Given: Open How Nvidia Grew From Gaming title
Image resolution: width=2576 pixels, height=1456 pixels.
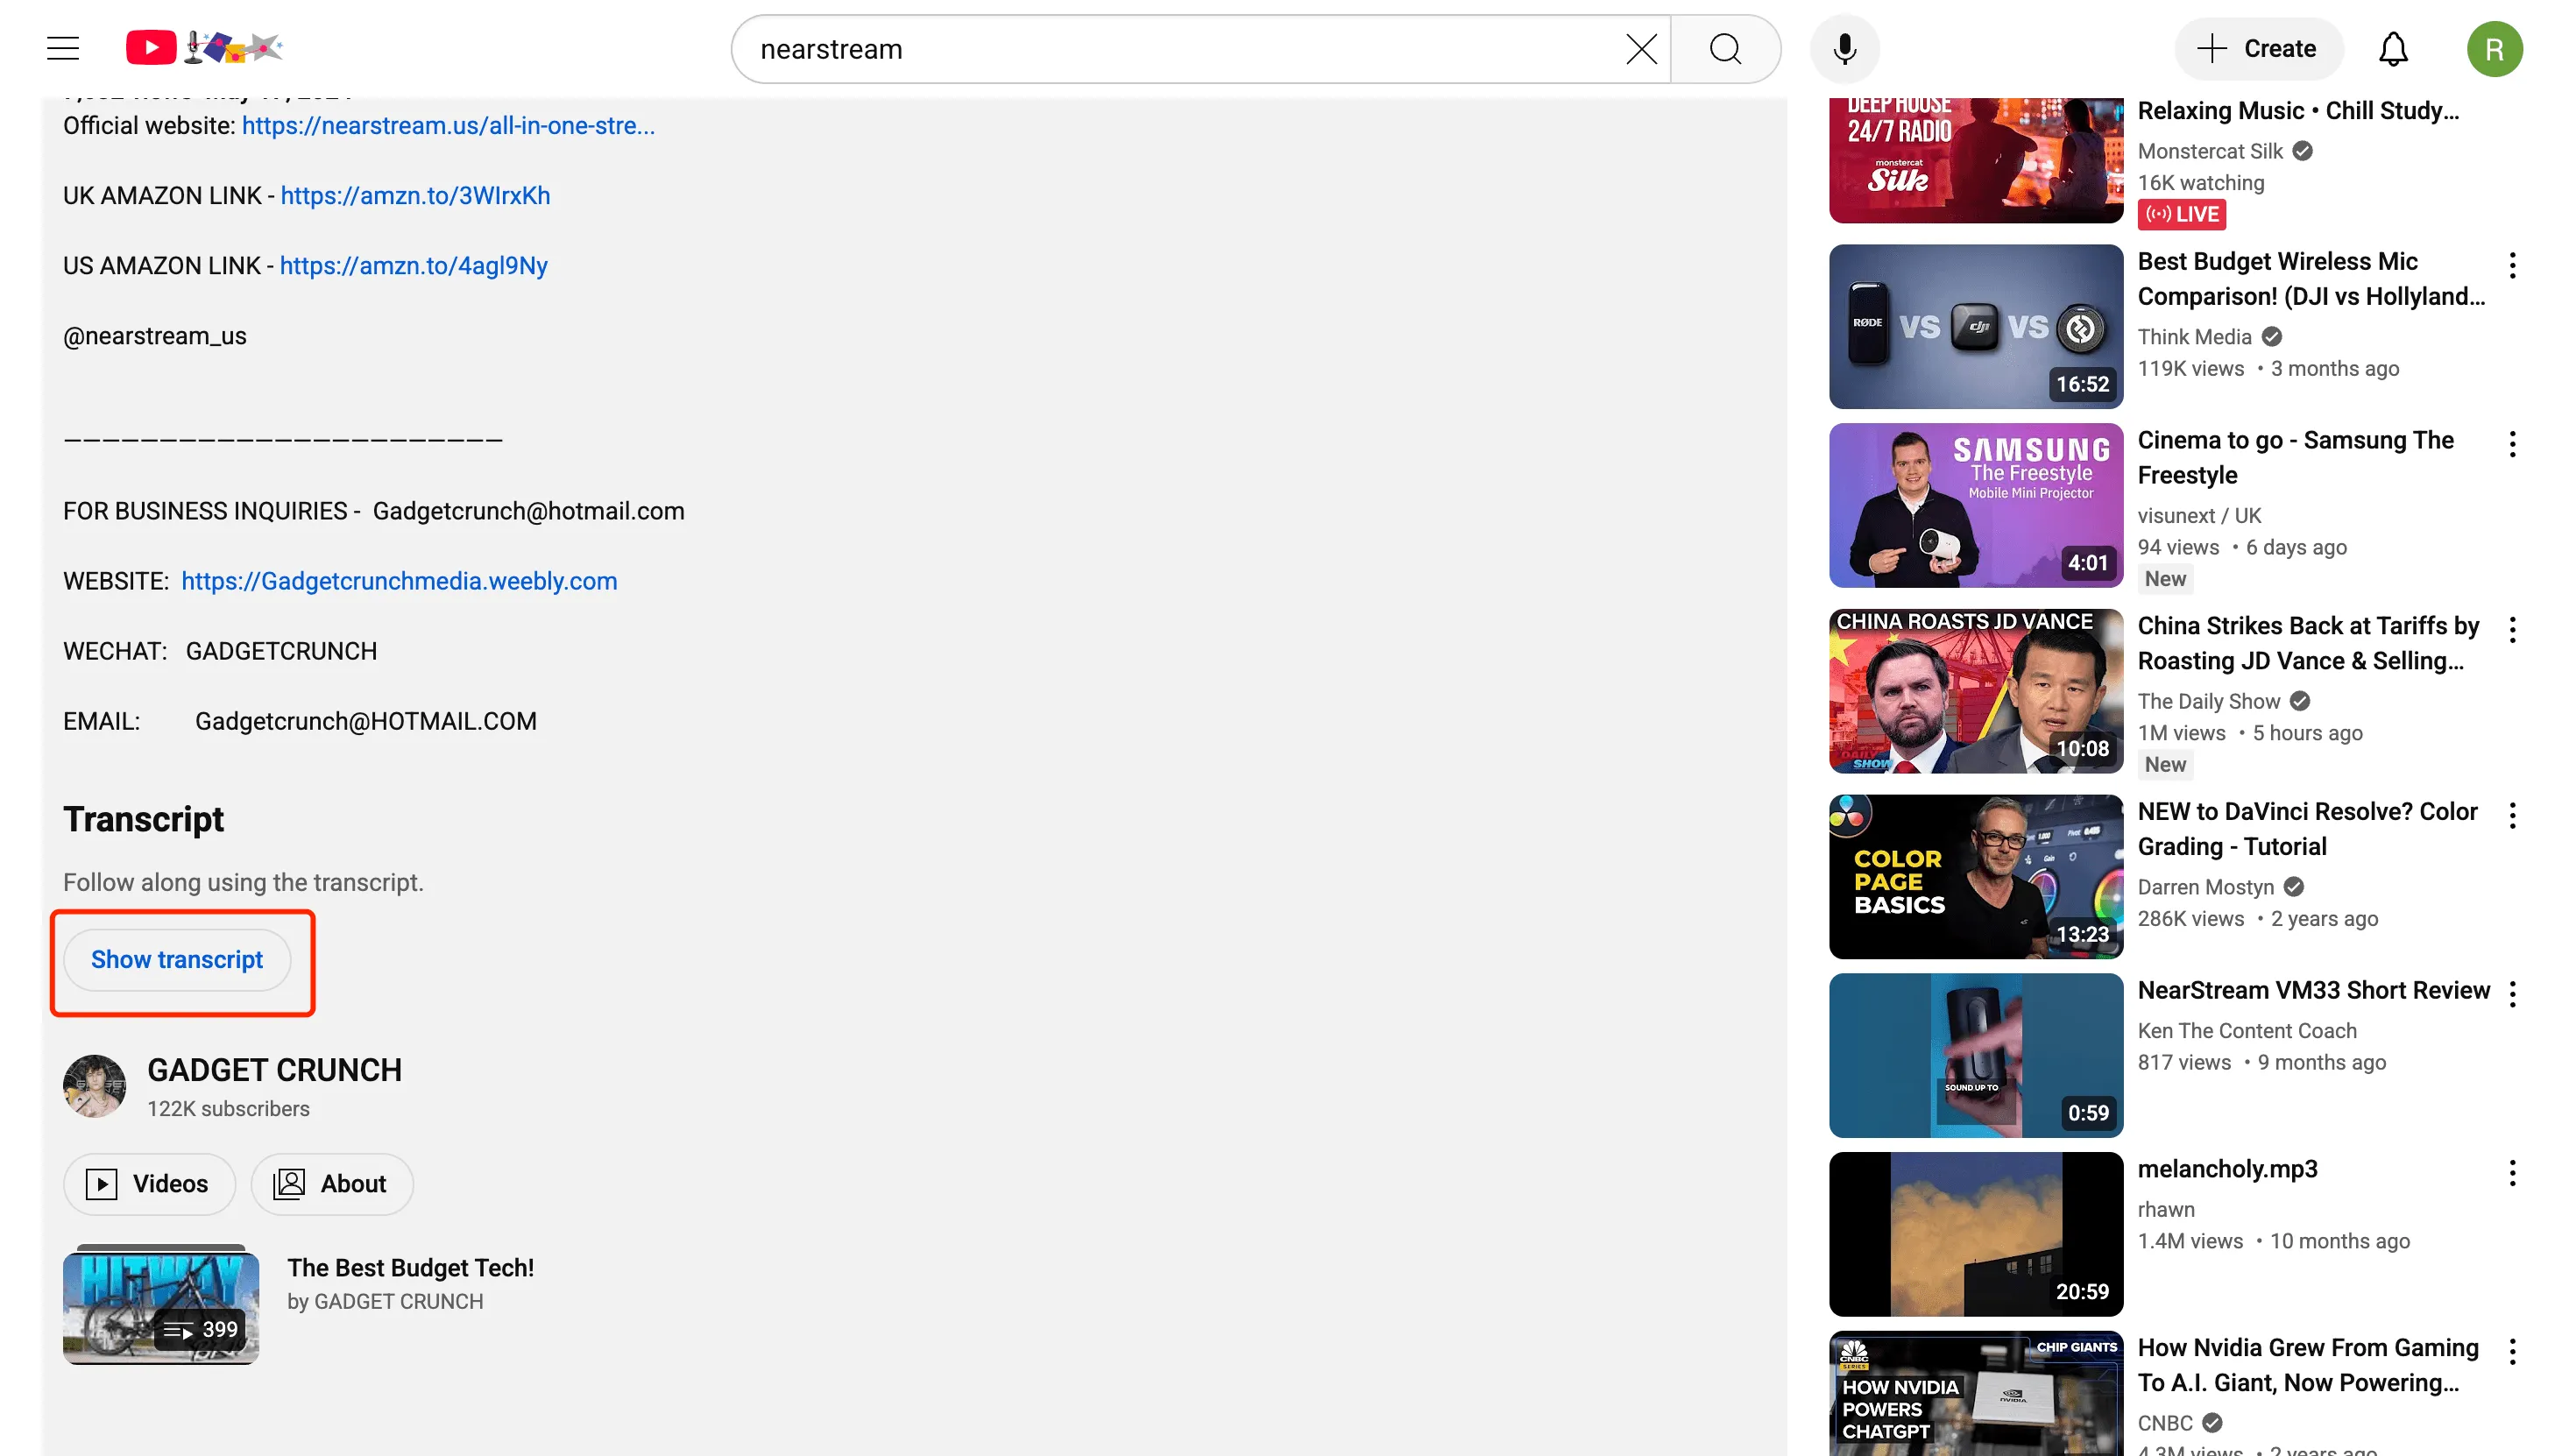Looking at the screenshot, I should click(x=2308, y=1365).
